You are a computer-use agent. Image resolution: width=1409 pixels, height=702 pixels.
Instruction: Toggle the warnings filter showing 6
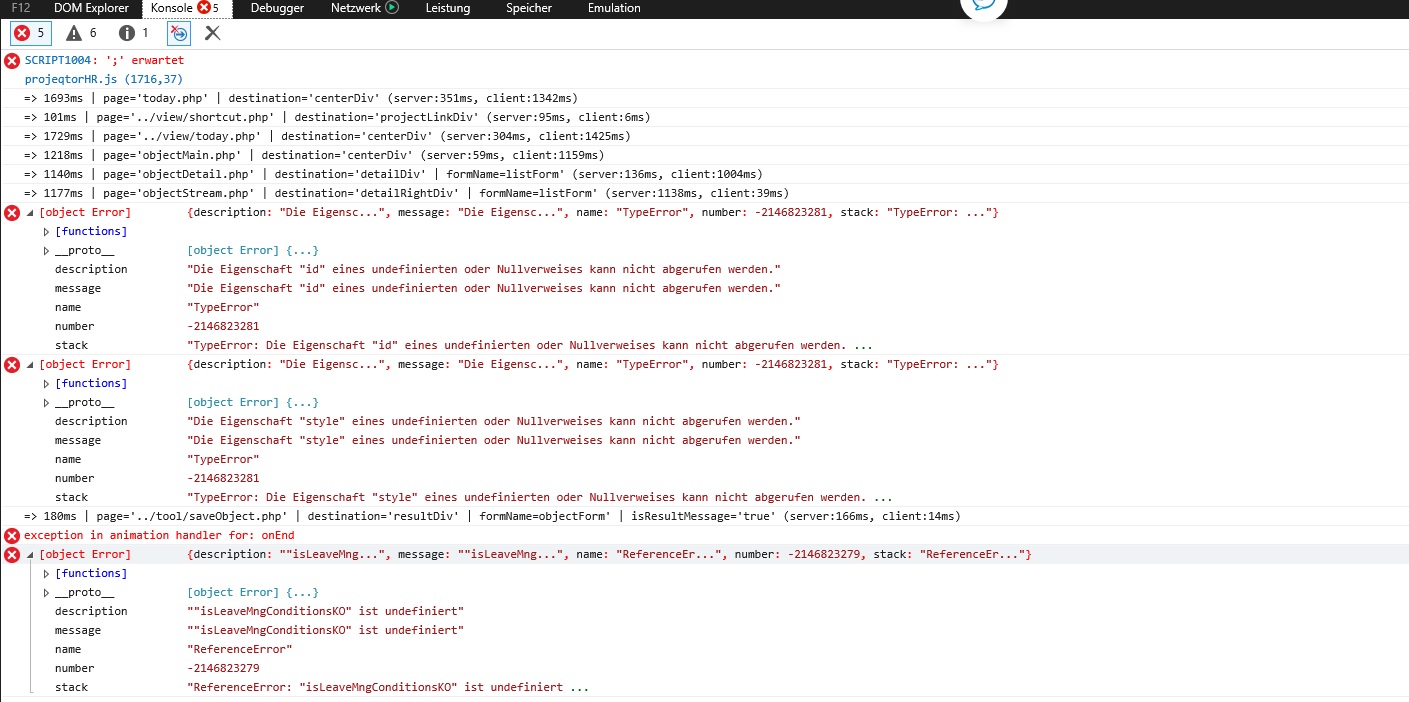click(x=82, y=33)
